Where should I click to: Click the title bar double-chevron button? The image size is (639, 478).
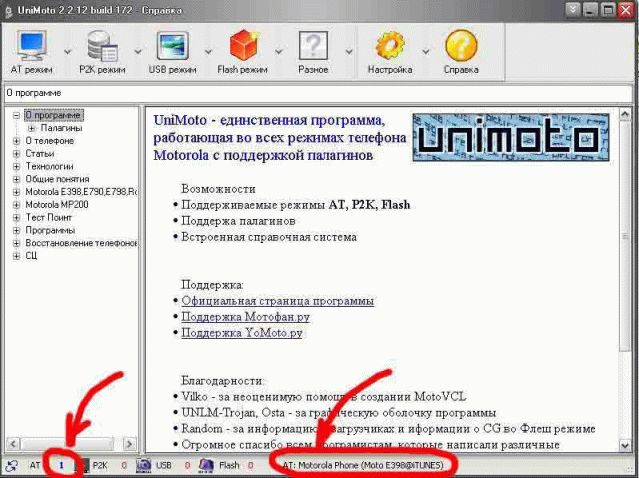(x=573, y=10)
